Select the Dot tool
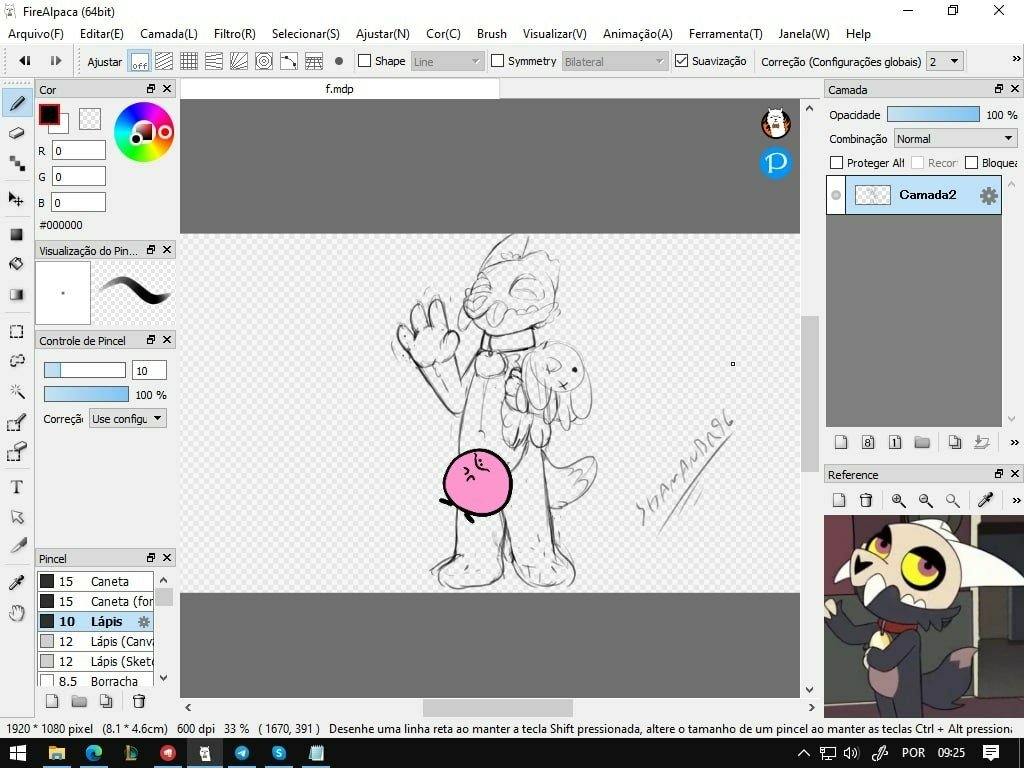Screen dimensions: 1024x768 [x=17, y=163]
